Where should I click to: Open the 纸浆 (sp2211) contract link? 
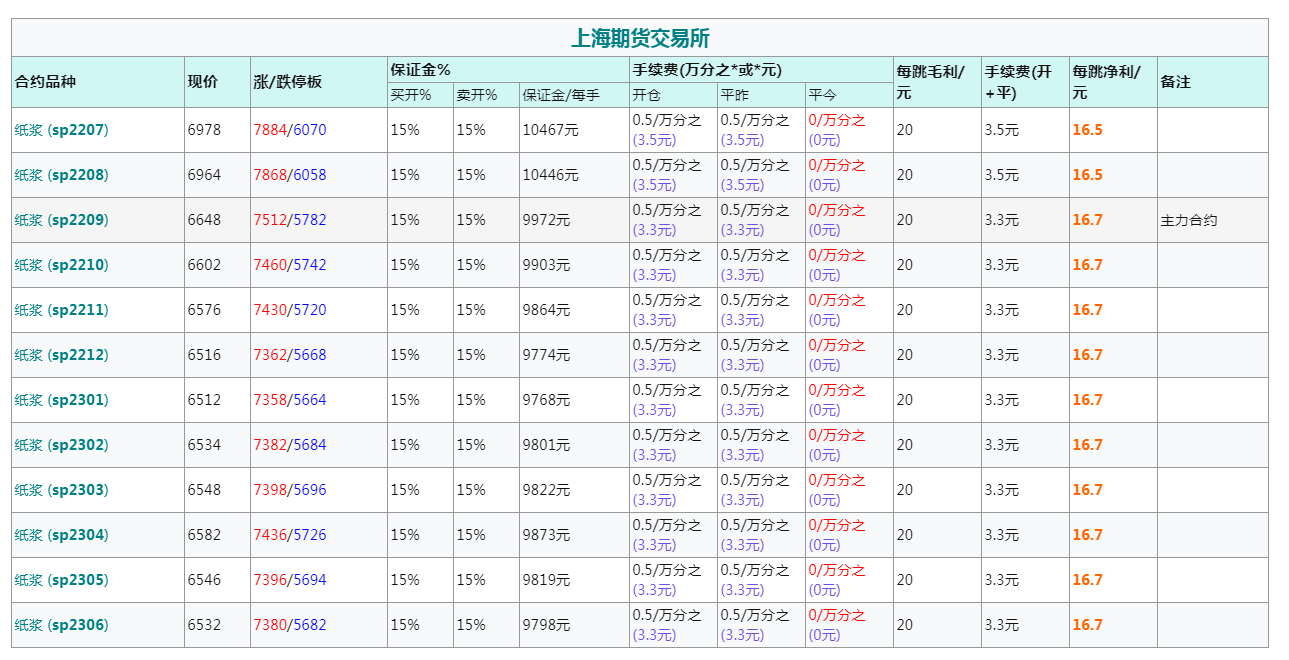pyautogui.click(x=61, y=310)
